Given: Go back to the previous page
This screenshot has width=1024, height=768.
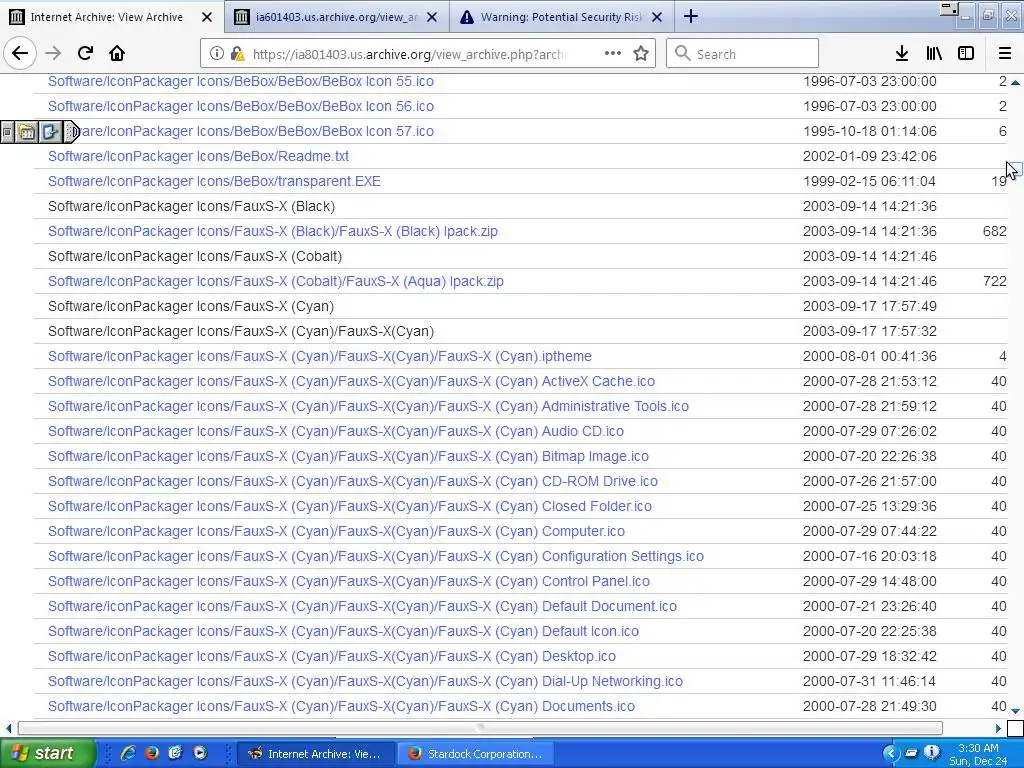Looking at the screenshot, I should [20, 54].
